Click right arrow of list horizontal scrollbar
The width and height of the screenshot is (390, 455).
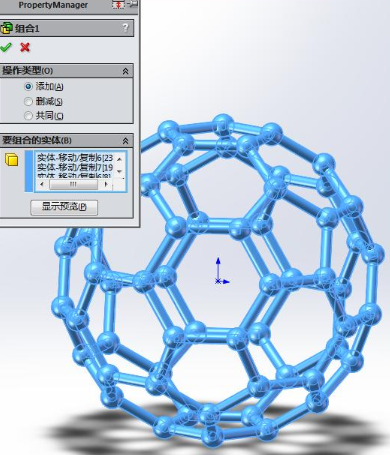pyautogui.click(x=106, y=184)
